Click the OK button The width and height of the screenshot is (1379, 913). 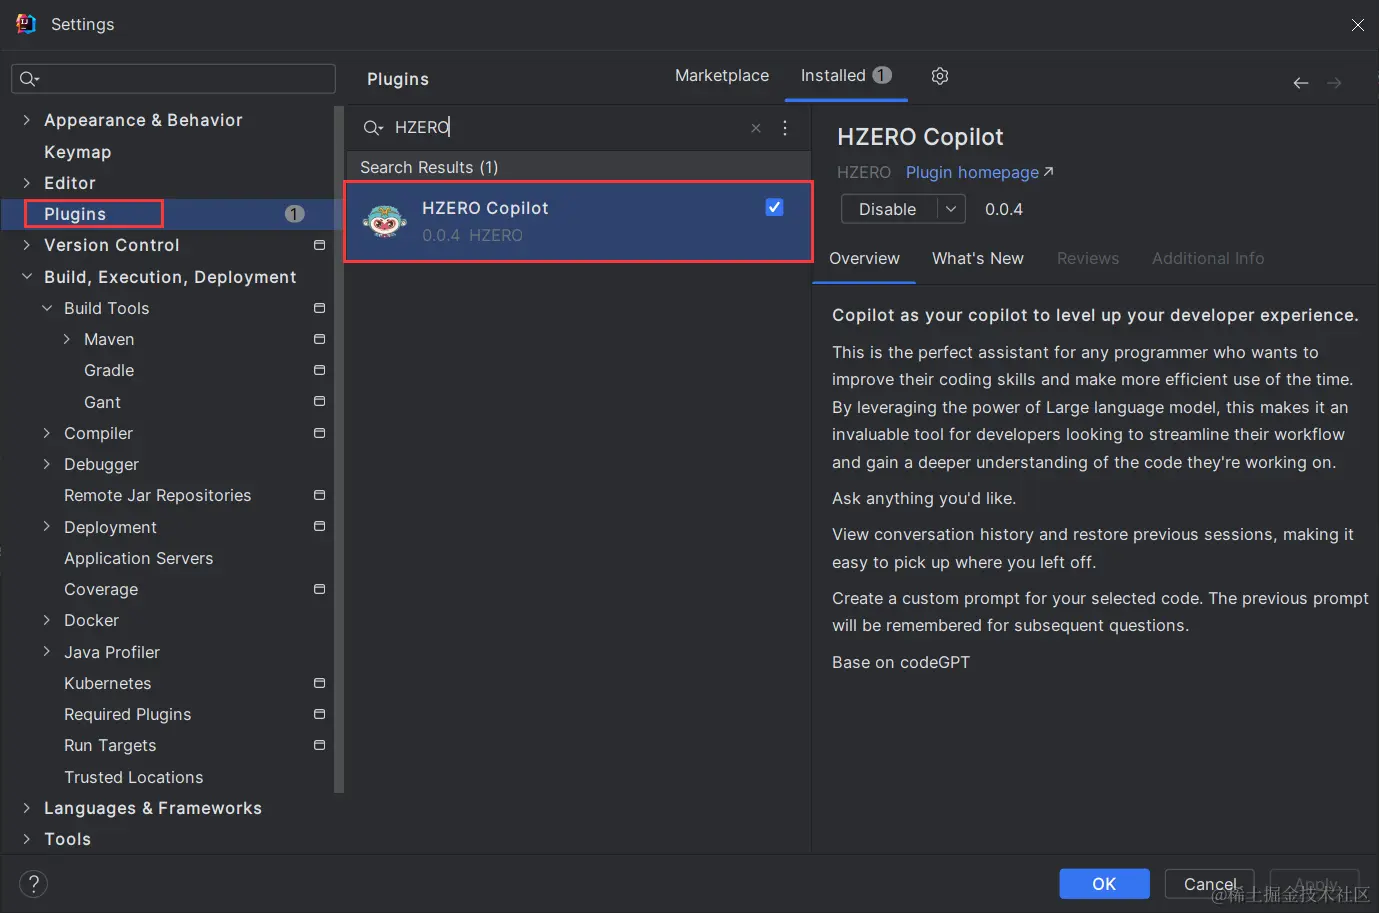pos(1104,884)
